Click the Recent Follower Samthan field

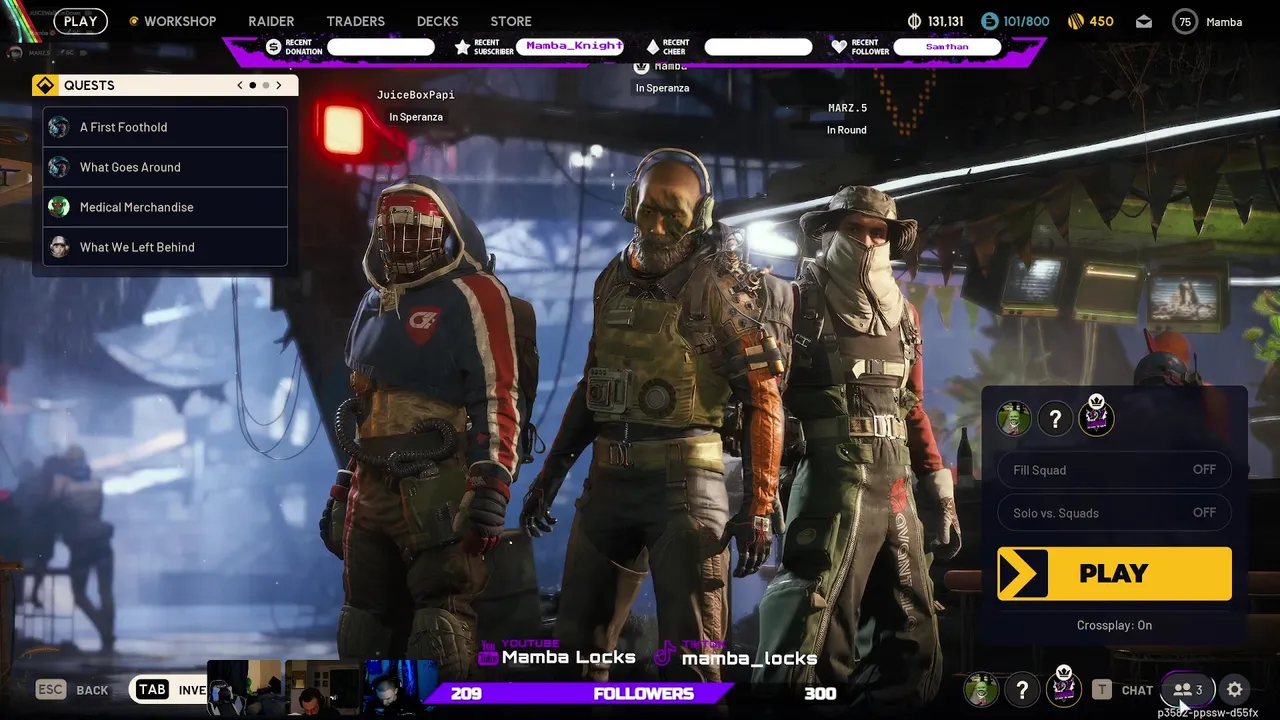pyautogui.click(x=947, y=47)
